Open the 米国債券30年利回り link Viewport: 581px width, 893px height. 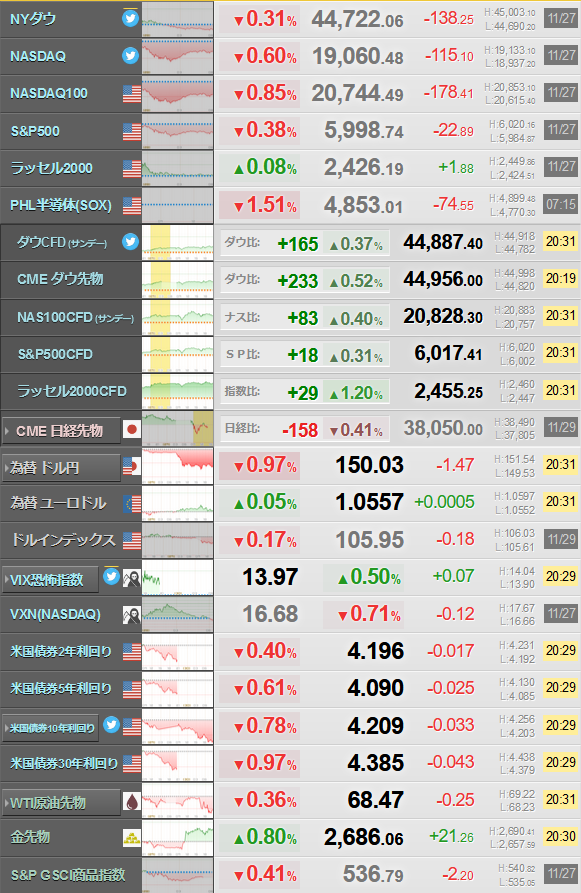64,763
